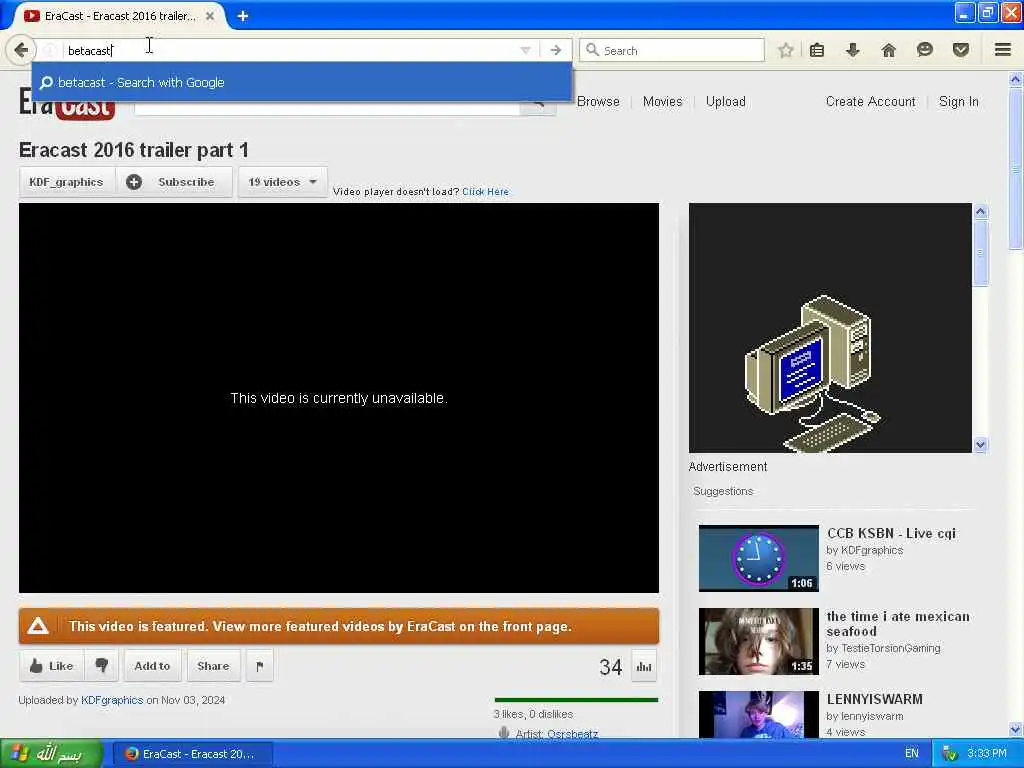Open the mexican seafood video thumbnail

758,641
